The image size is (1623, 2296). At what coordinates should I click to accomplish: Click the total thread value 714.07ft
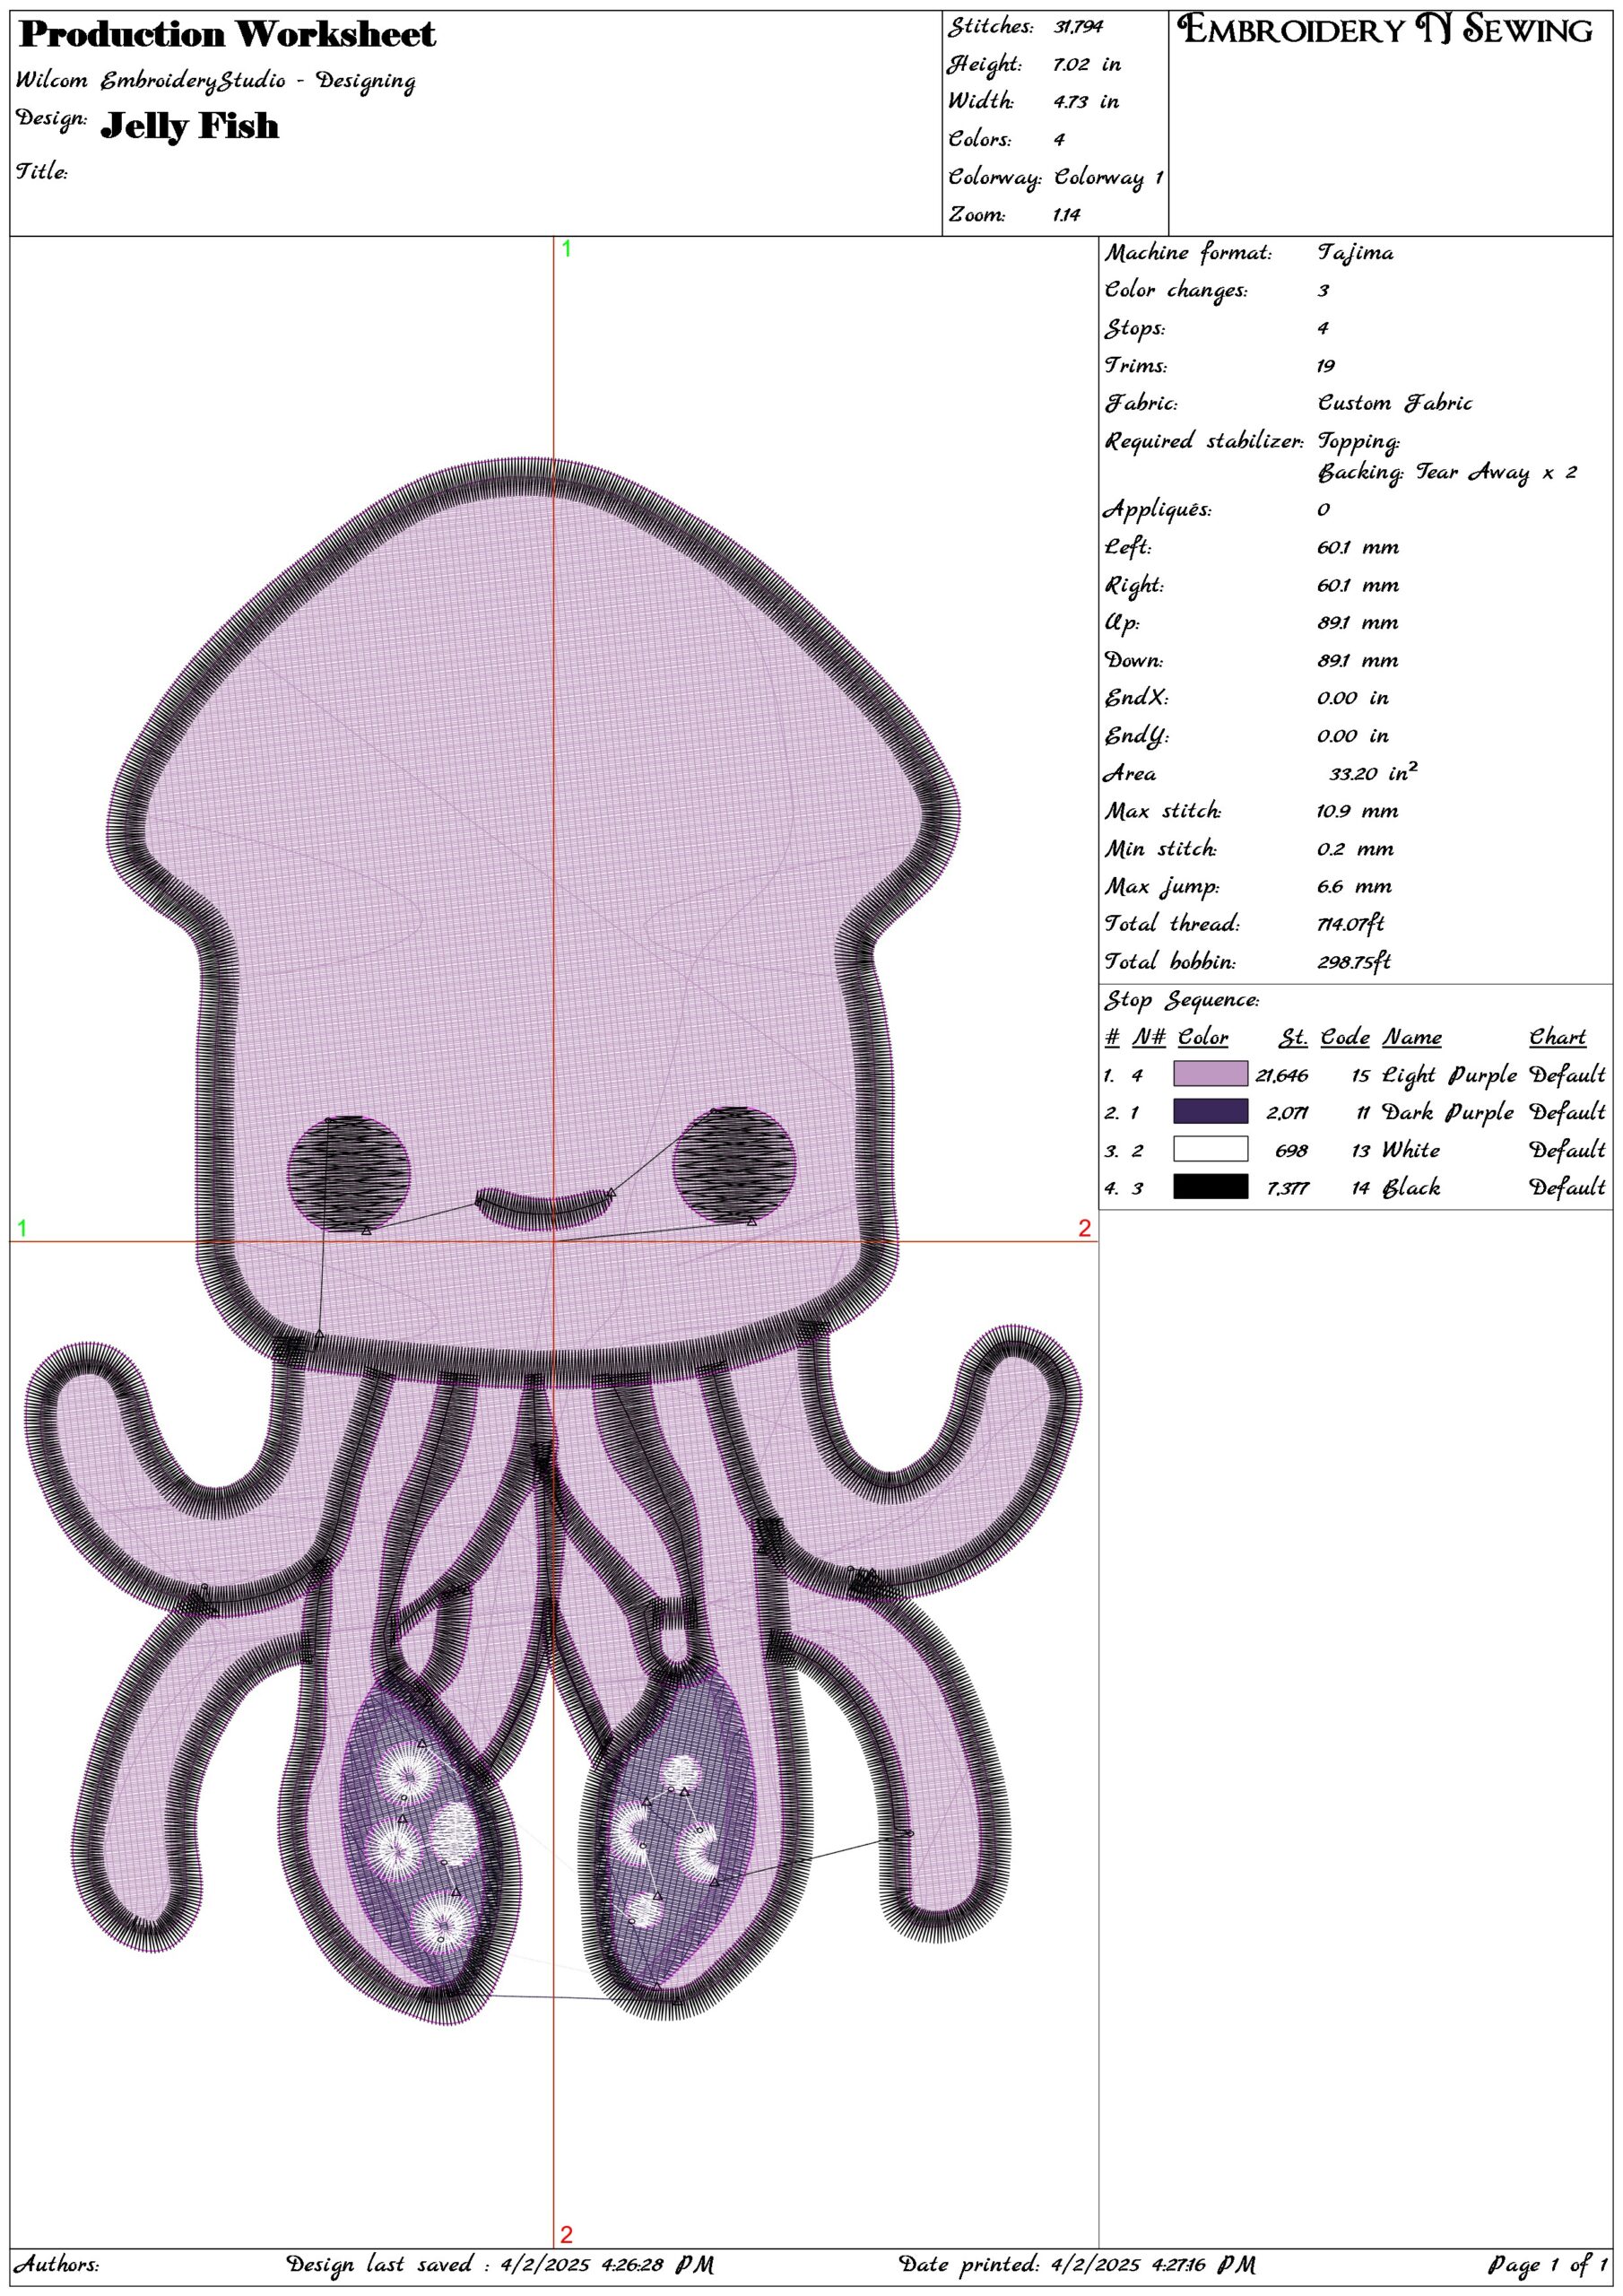(1351, 924)
